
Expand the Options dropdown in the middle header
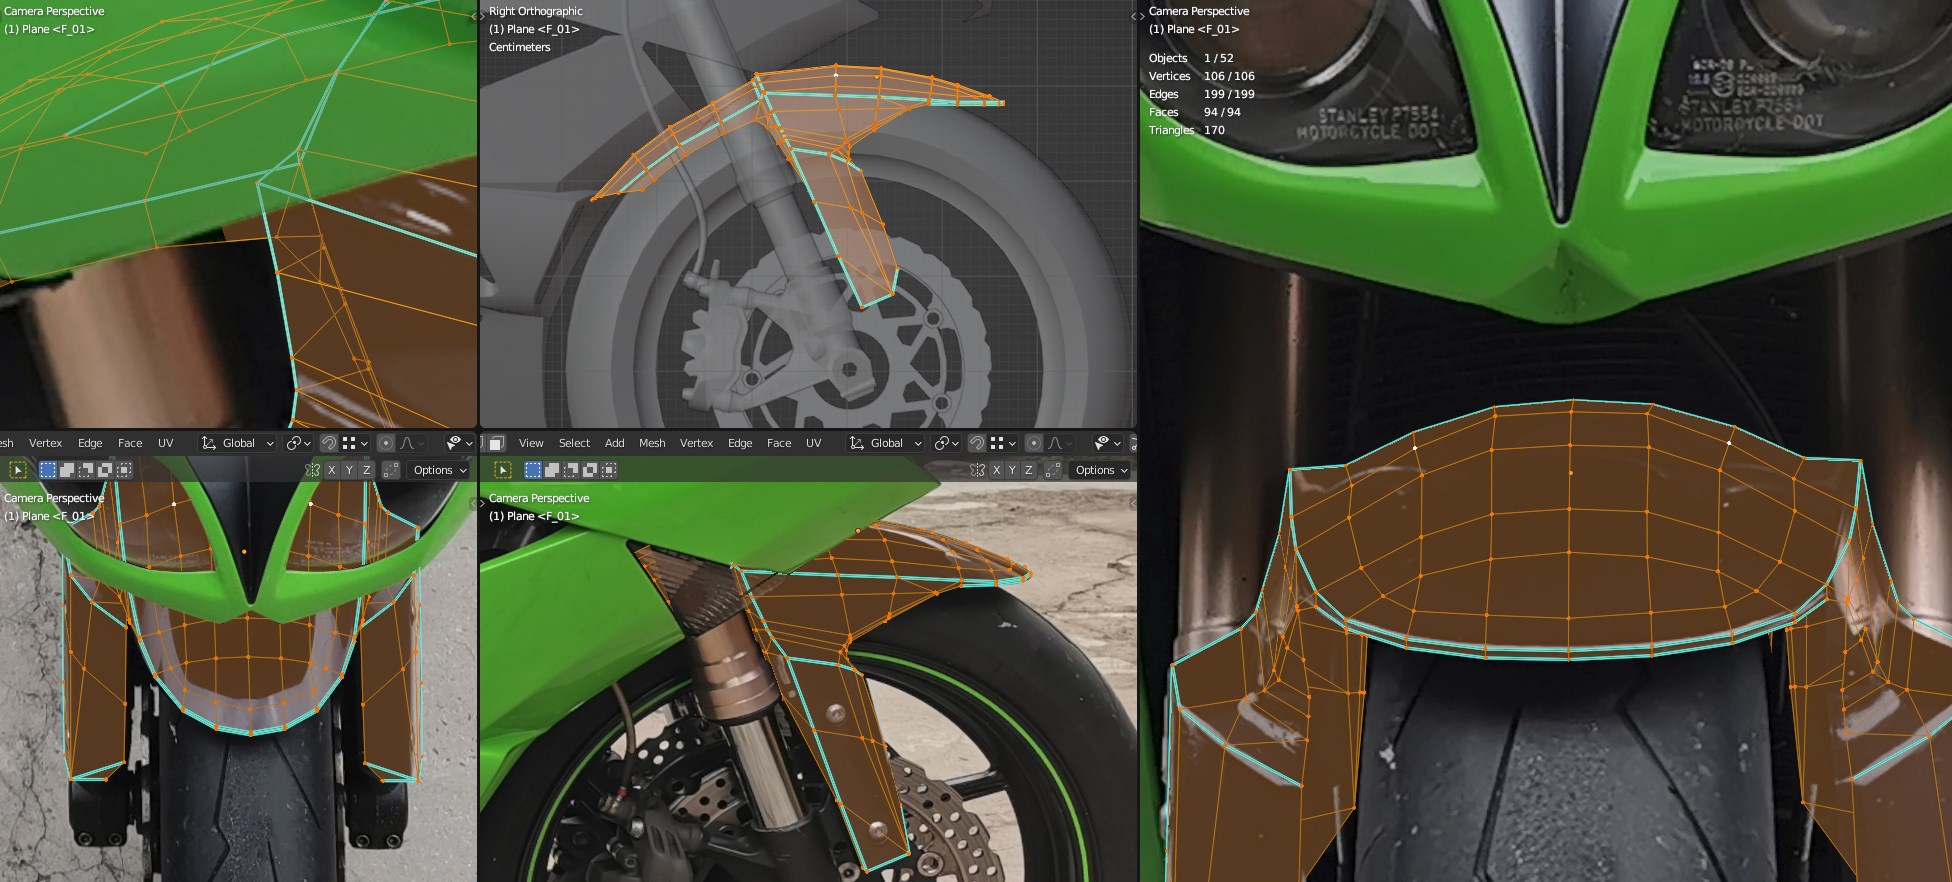[x=1102, y=470]
